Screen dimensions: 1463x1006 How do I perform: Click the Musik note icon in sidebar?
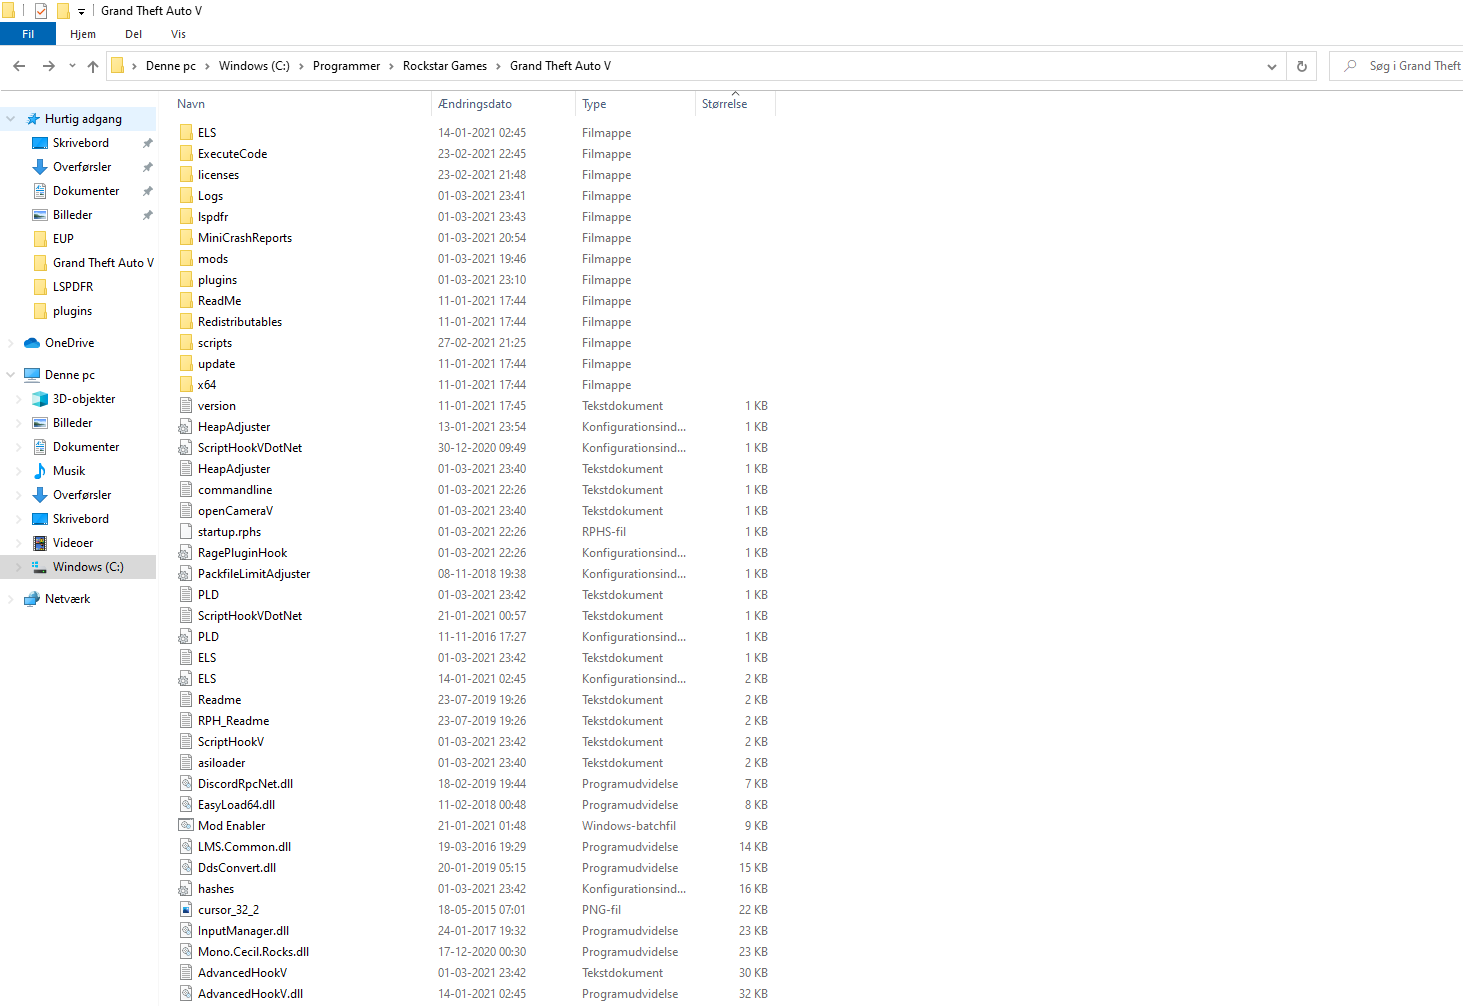pyautogui.click(x=40, y=471)
